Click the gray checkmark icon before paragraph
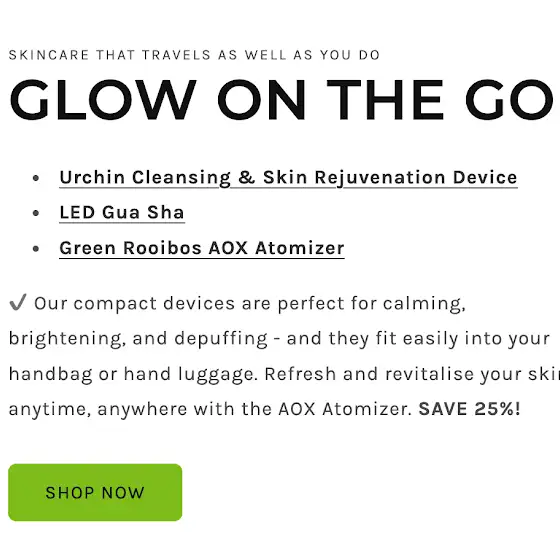Screen dimensions: 560x560 pos(18,302)
